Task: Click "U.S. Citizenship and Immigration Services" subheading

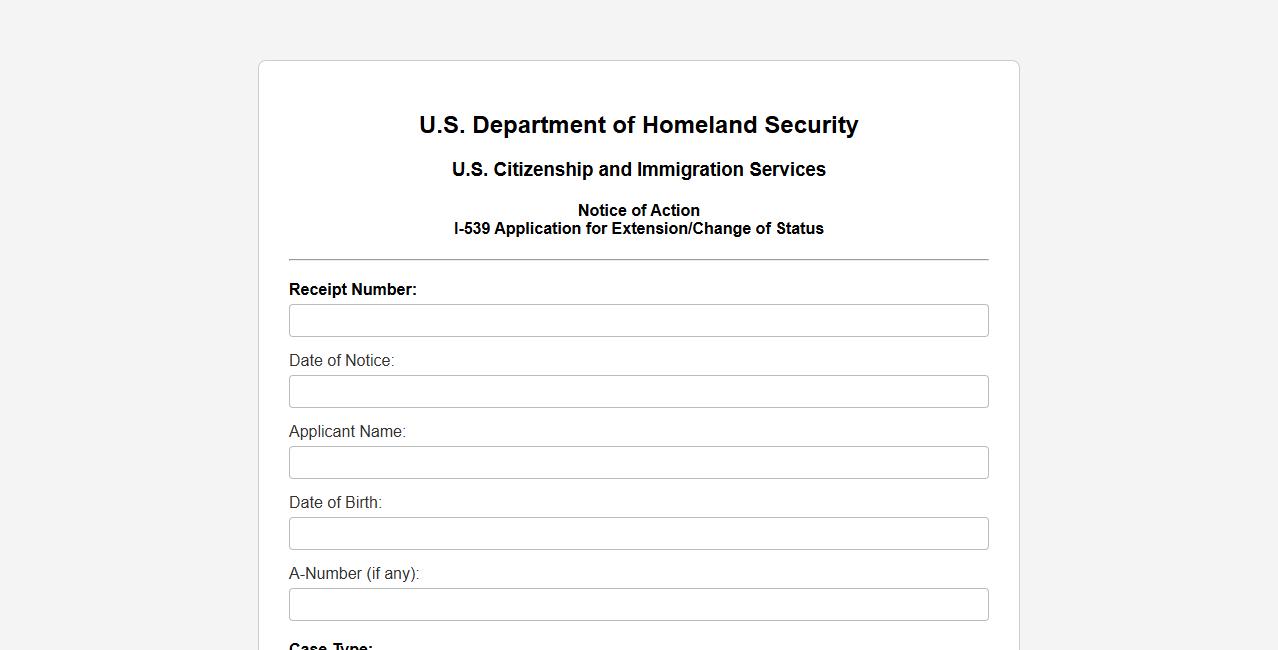Action: (638, 170)
